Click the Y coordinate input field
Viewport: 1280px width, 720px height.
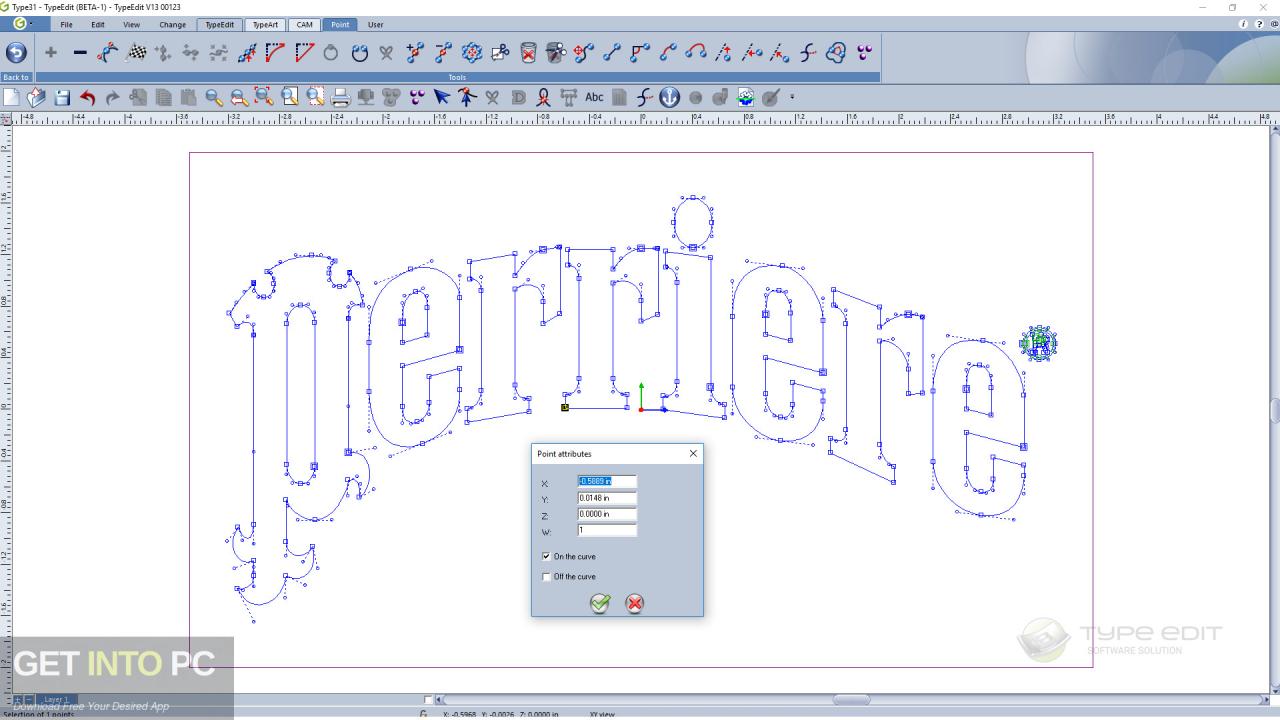coord(607,498)
